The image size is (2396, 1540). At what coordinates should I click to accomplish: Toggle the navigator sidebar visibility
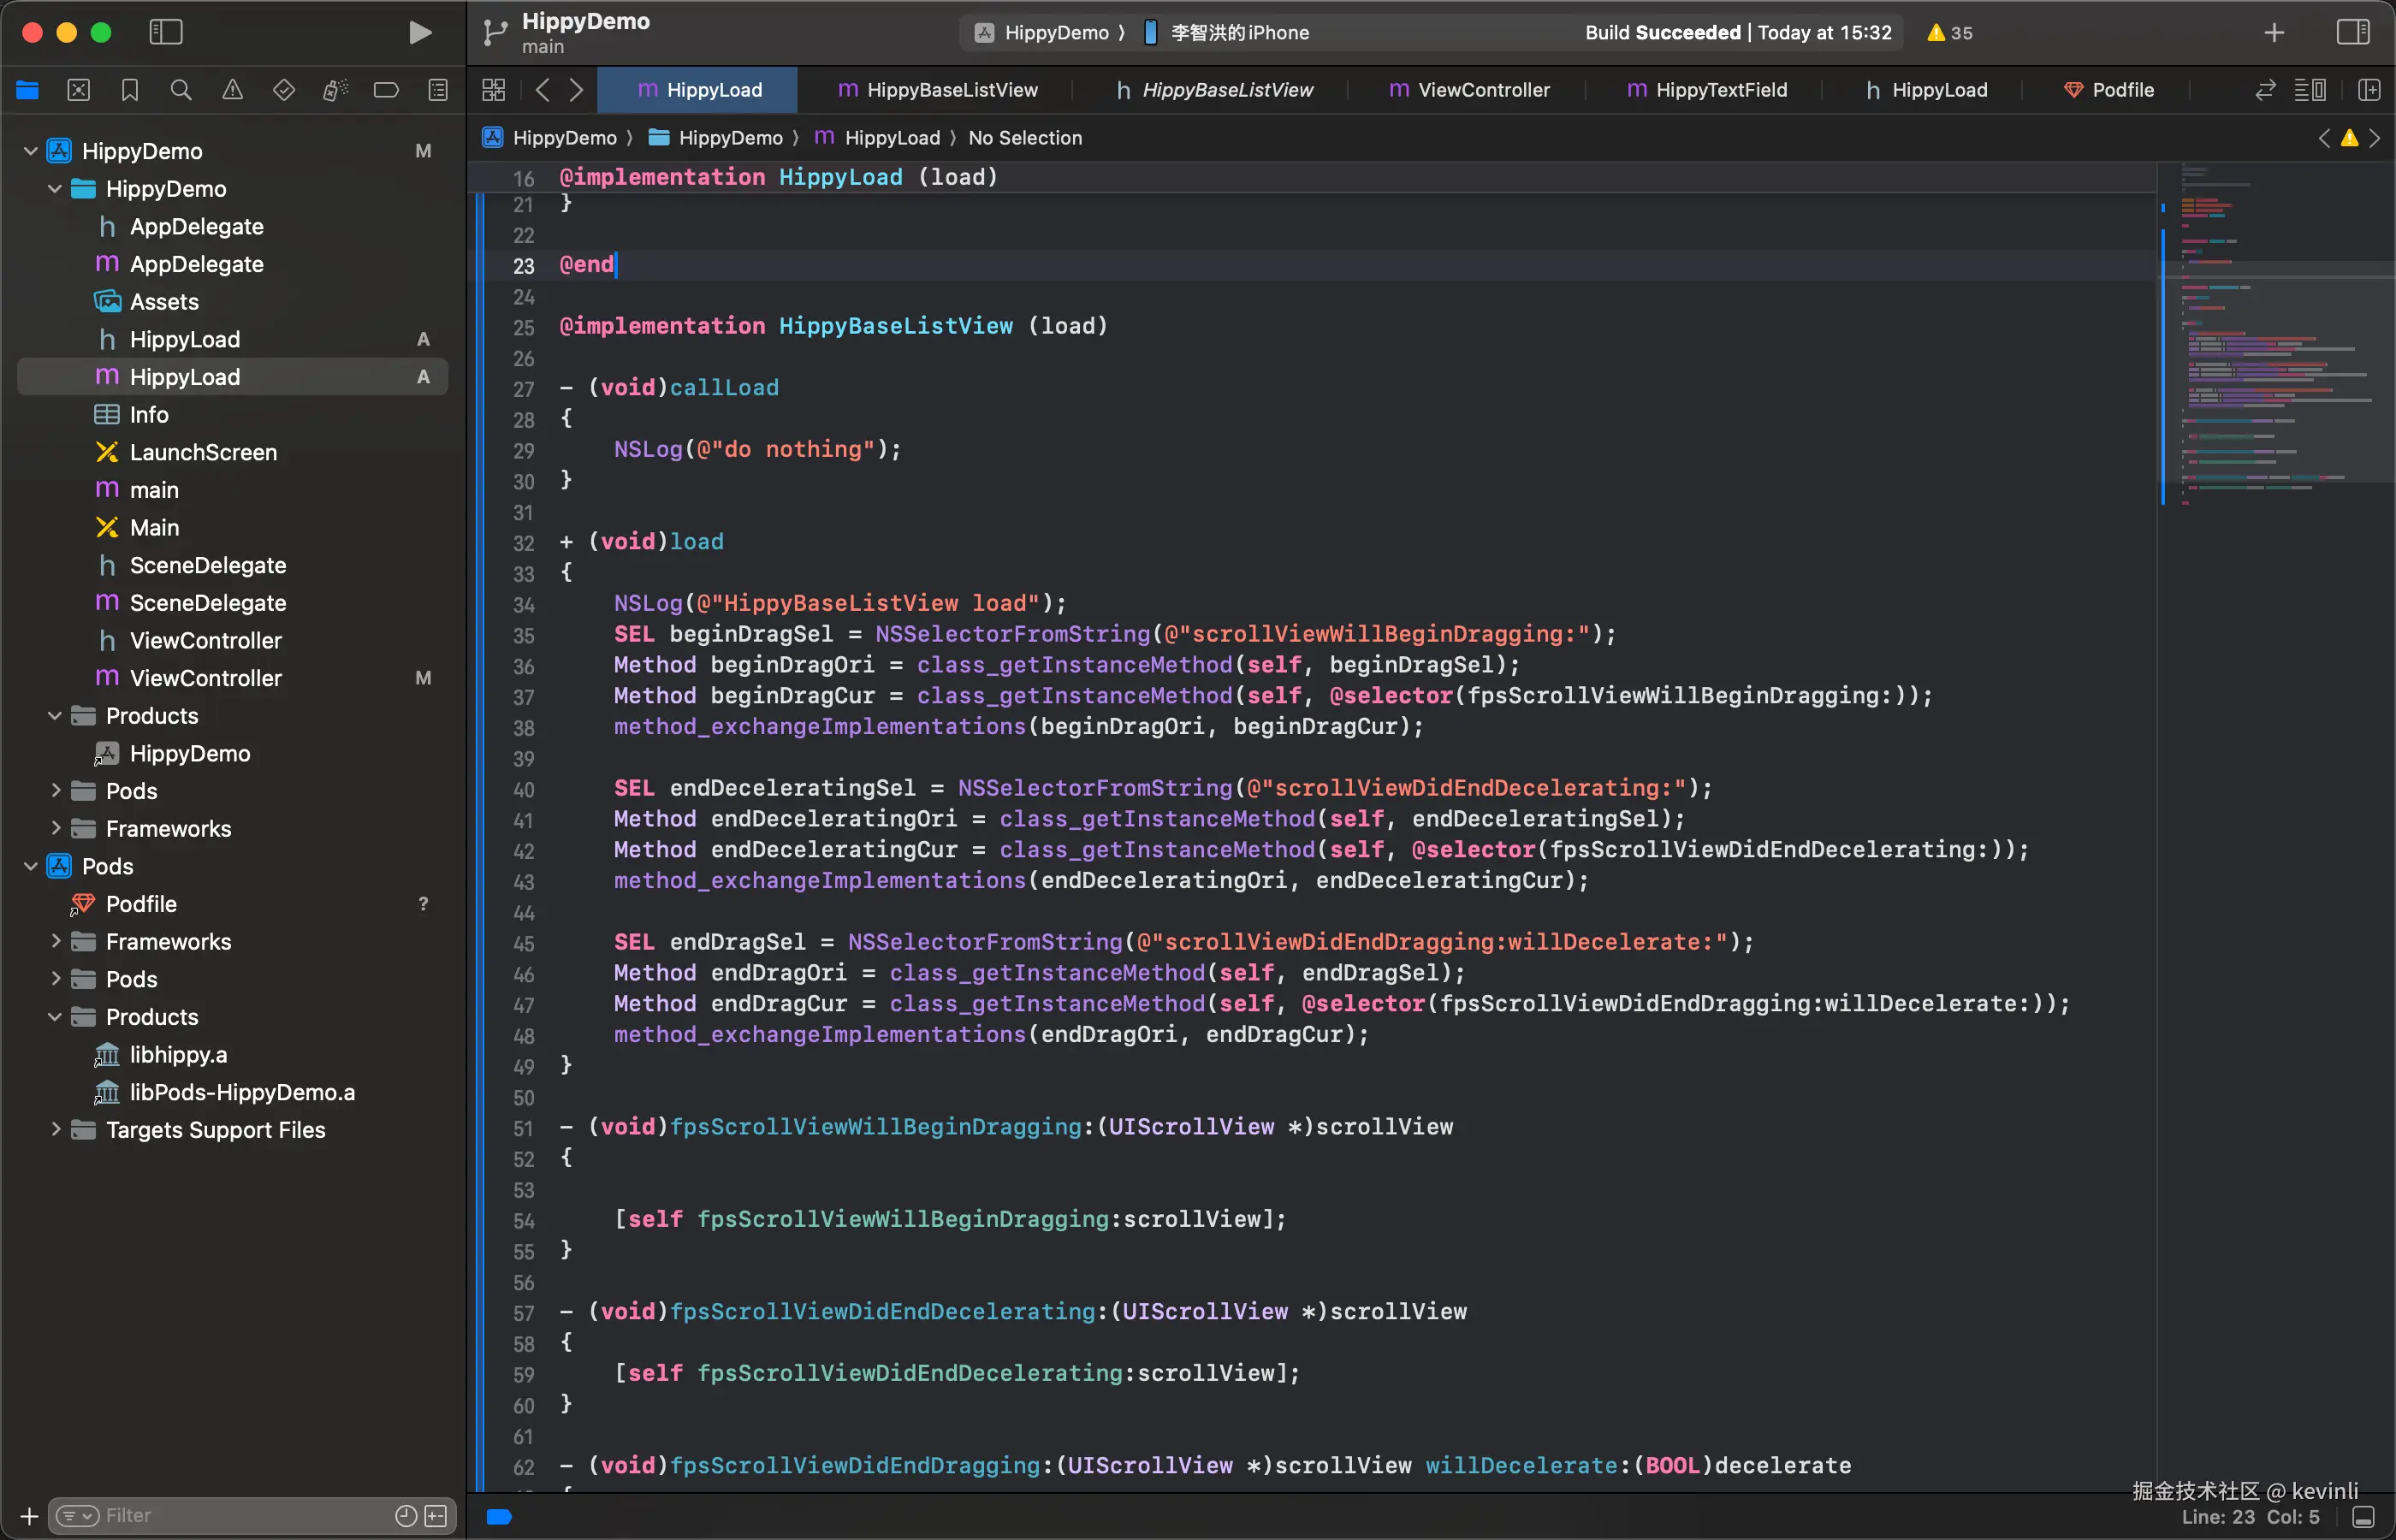[x=166, y=32]
